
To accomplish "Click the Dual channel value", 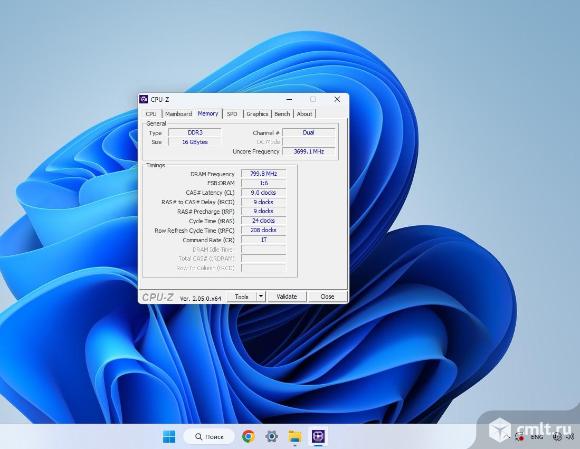I will [x=309, y=132].
